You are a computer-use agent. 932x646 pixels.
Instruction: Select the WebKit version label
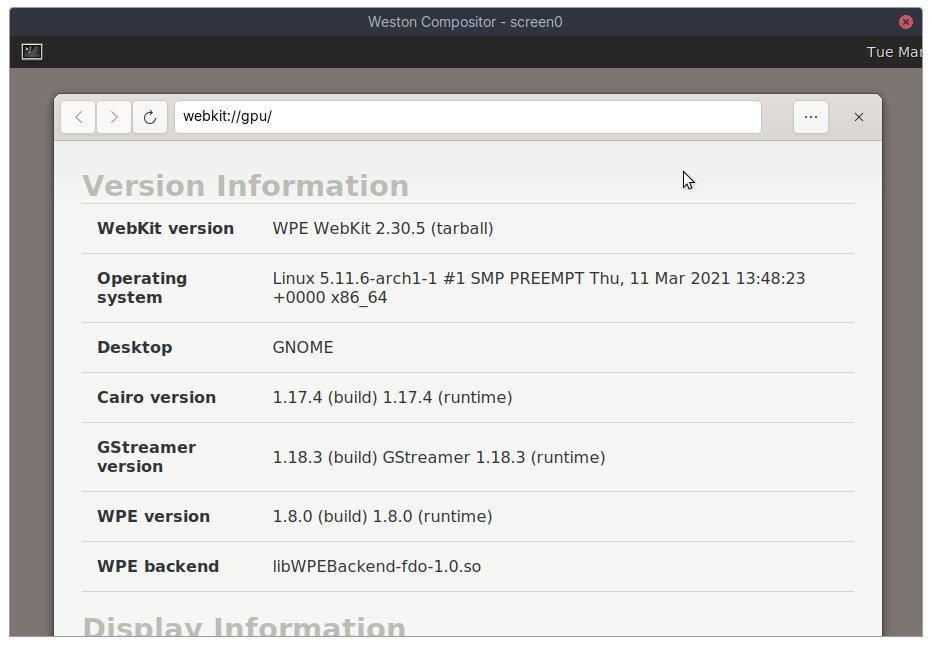point(165,228)
